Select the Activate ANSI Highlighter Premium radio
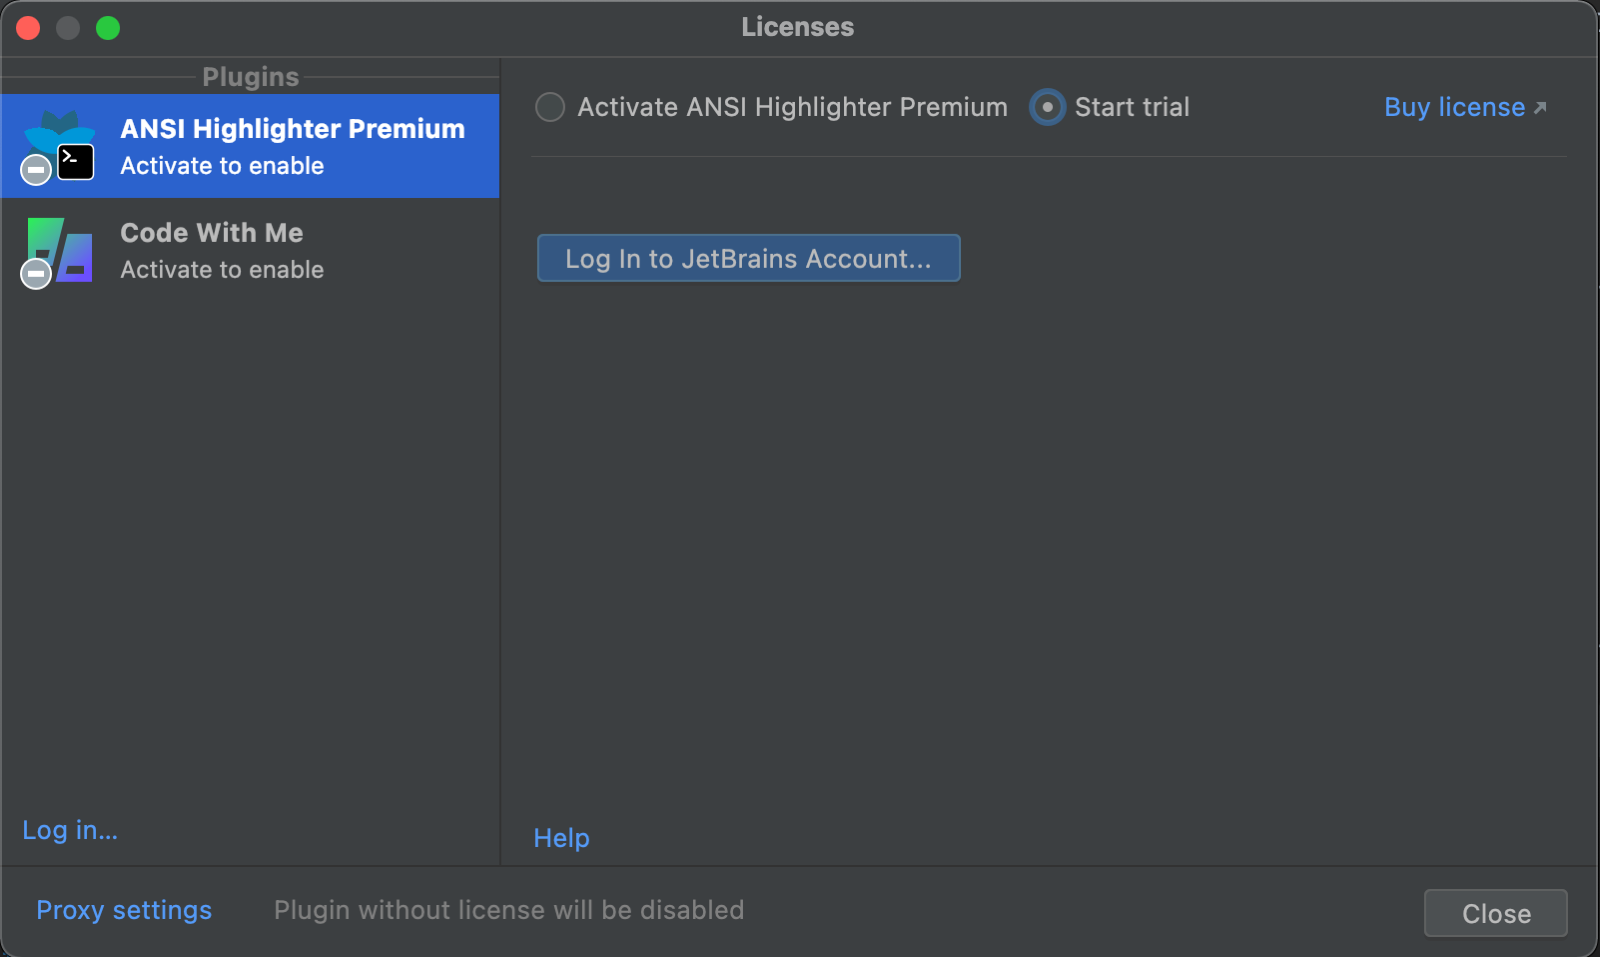Image resolution: width=1600 pixels, height=957 pixels. click(550, 107)
